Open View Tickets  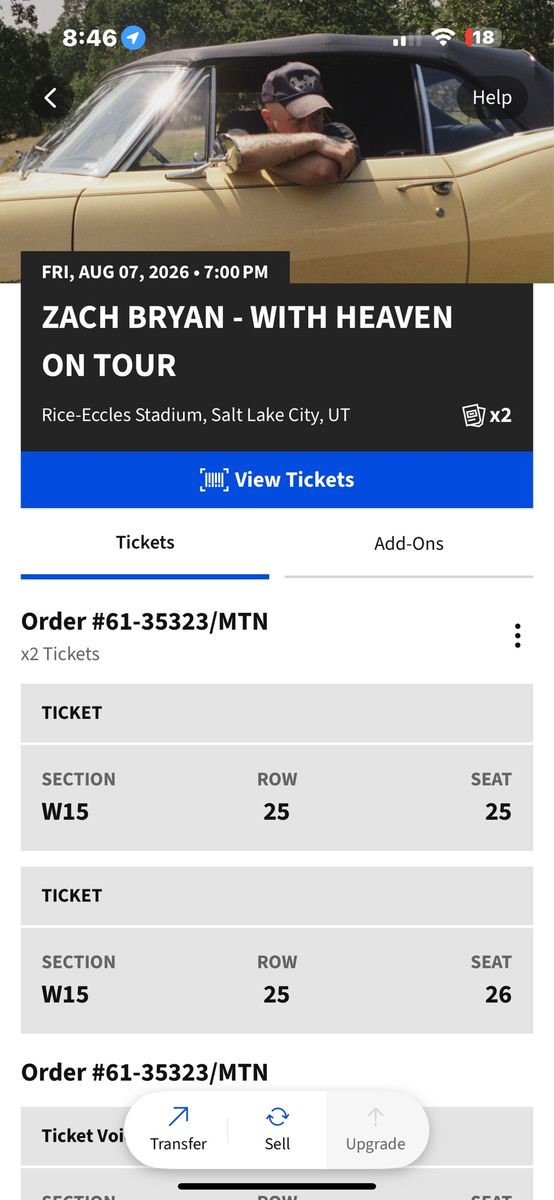click(x=277, y=480)
